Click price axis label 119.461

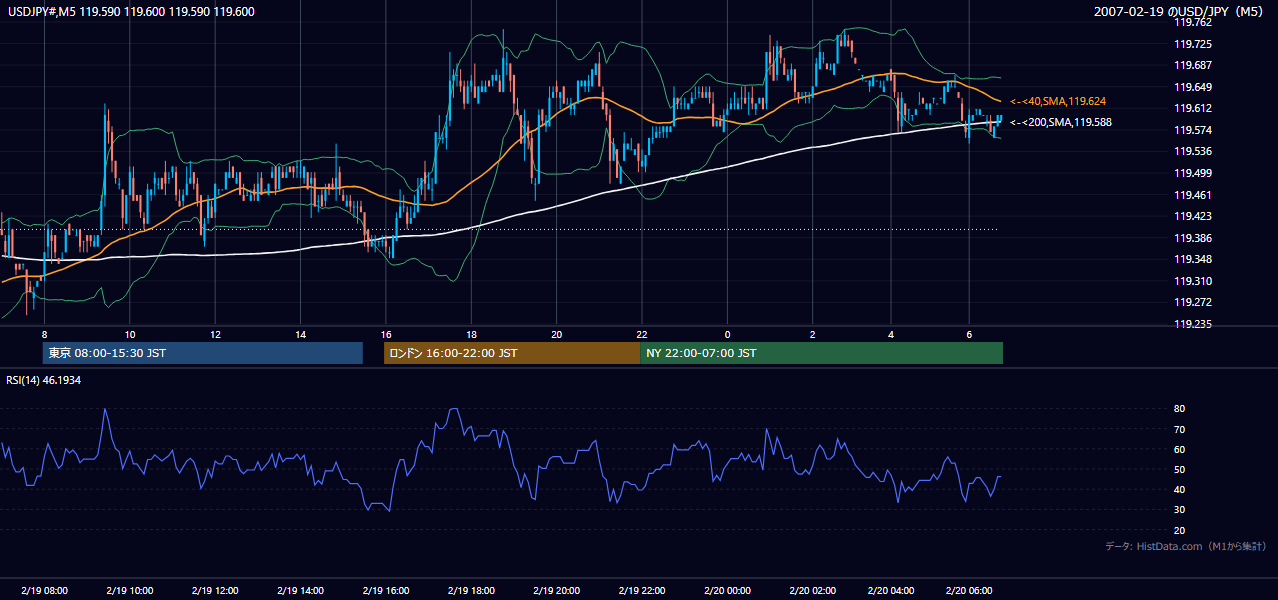click(x=1193, y=195)
